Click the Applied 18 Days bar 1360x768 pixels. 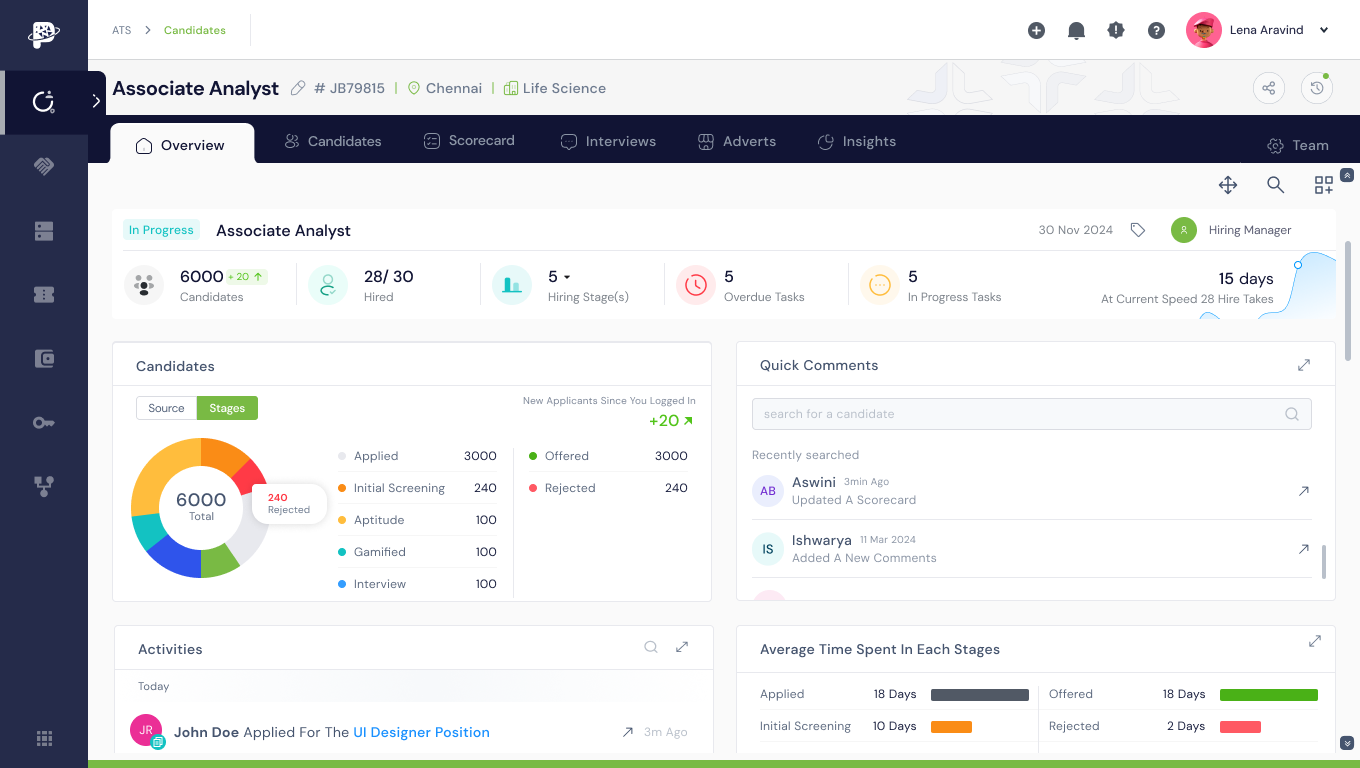pyautogui.click(x=980, y=694)
